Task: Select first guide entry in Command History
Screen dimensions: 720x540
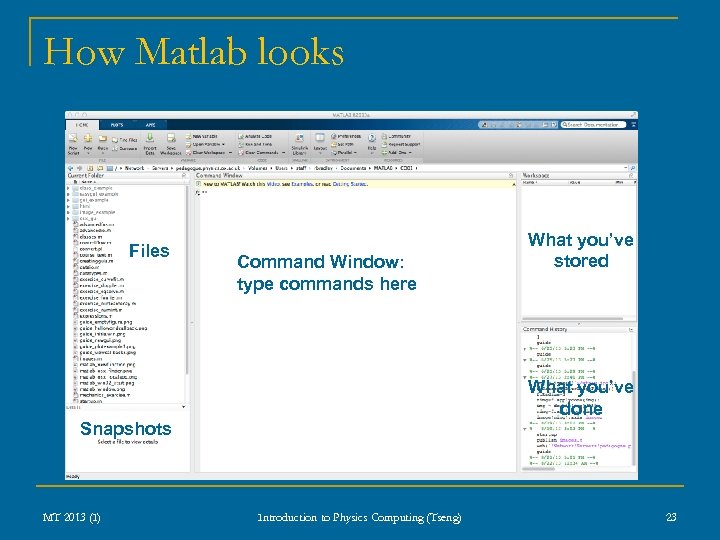Action: [544, 343]
